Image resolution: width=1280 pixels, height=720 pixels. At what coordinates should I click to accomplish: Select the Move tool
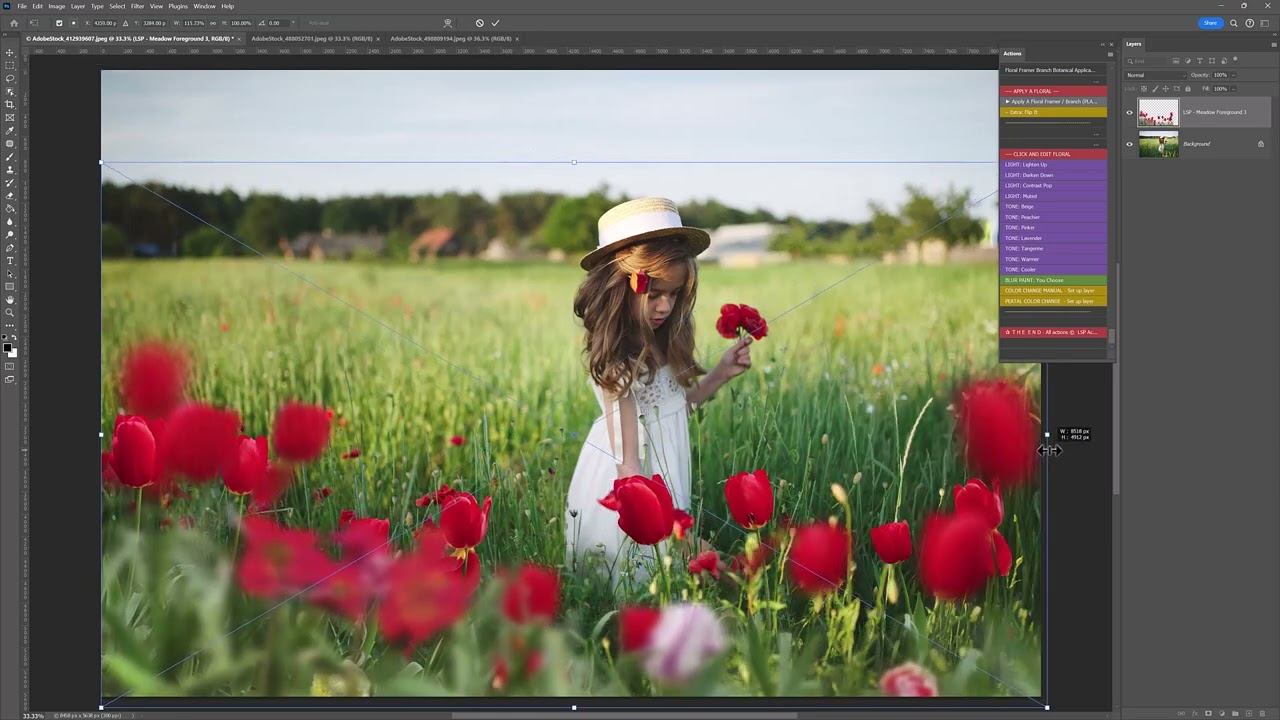pyautogui.click(x=10, y=52)
